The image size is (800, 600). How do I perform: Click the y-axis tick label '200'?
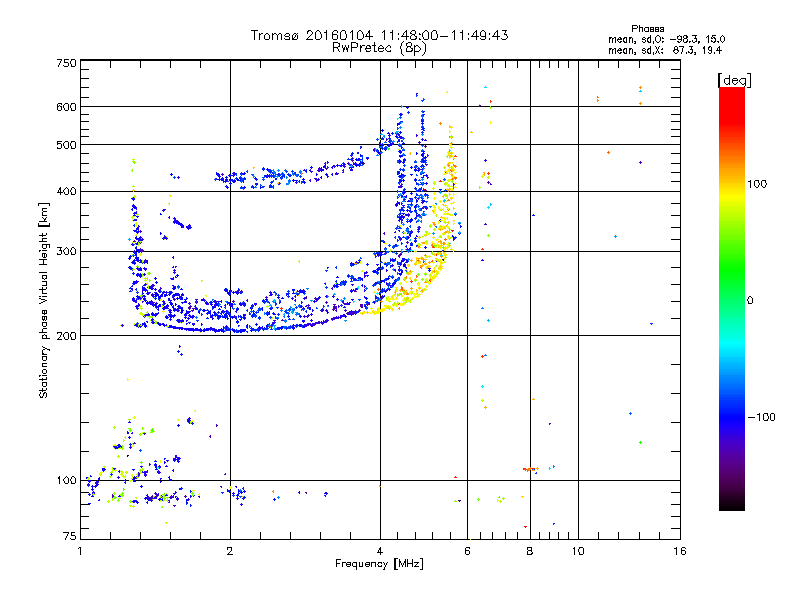66,336
